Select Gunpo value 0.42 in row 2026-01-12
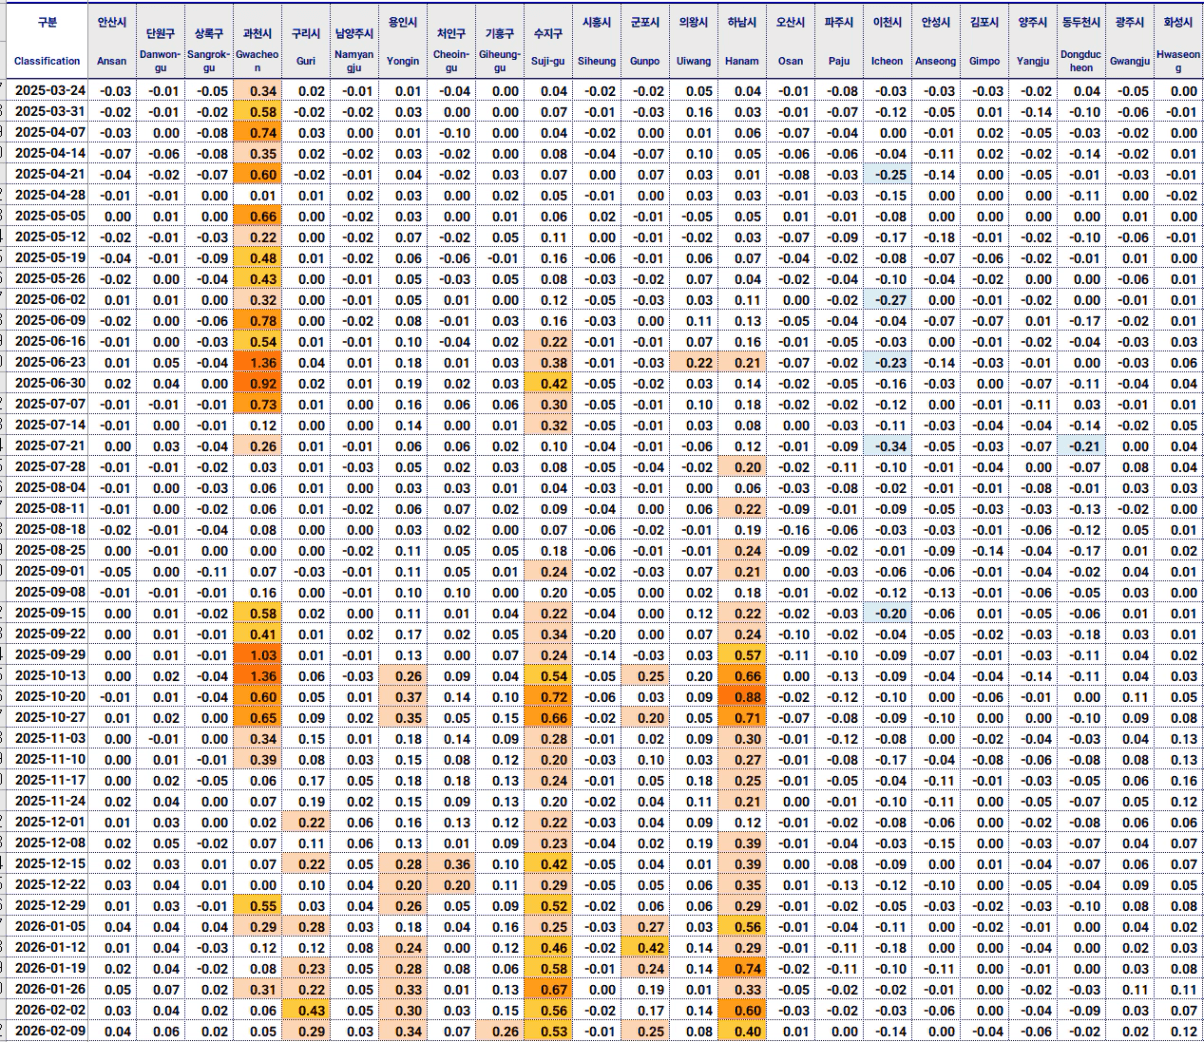Viewport: 1204px width, 1042px height. (645, 947)
